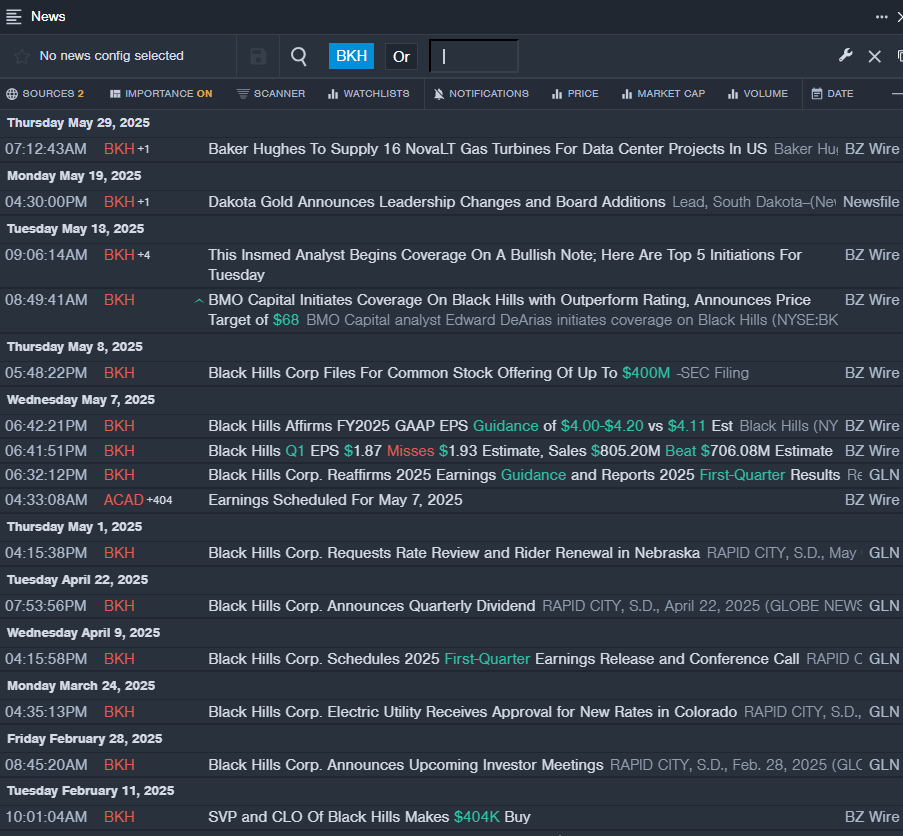Screen dimensions: 903x836
Task: Open Black Hills Affirms FY2025 GAAP EPS headline
Action: pos(470,426)
